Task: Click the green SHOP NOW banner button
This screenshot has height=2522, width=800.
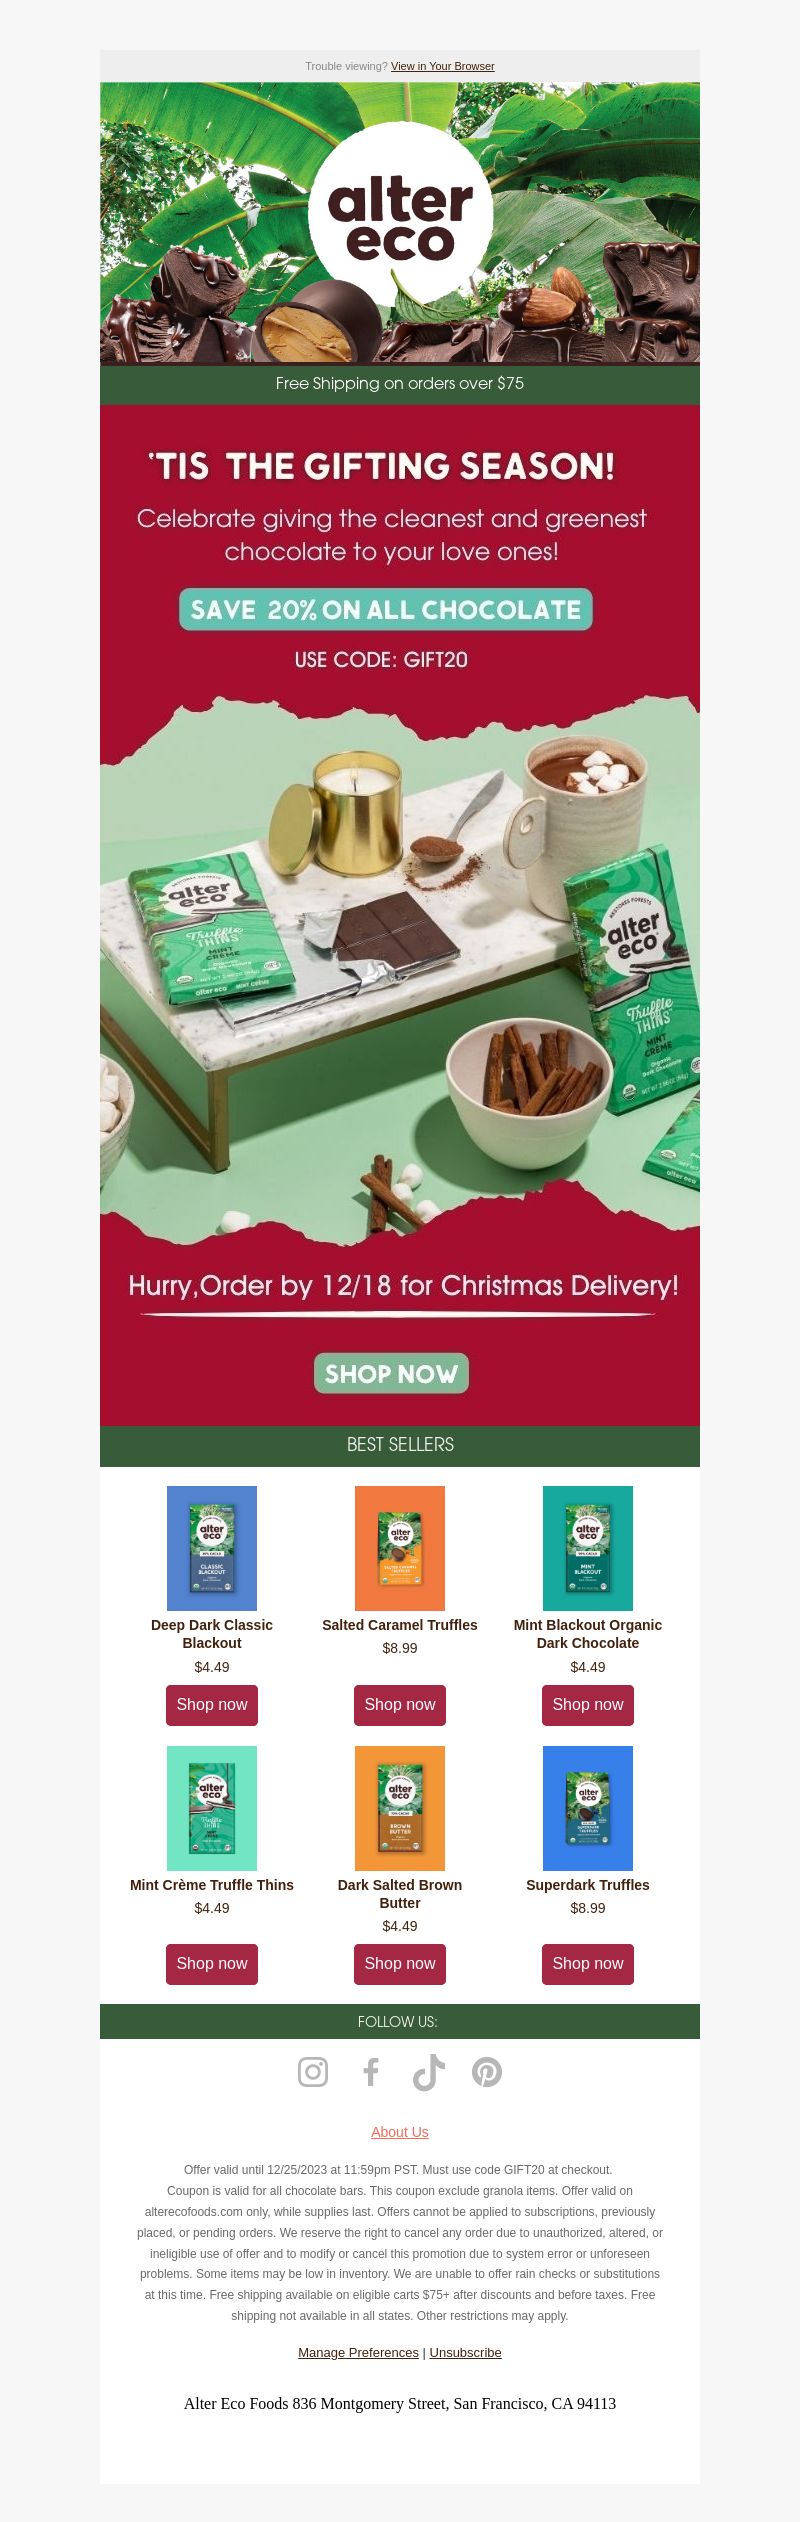Action: [x=391, y=1373]
